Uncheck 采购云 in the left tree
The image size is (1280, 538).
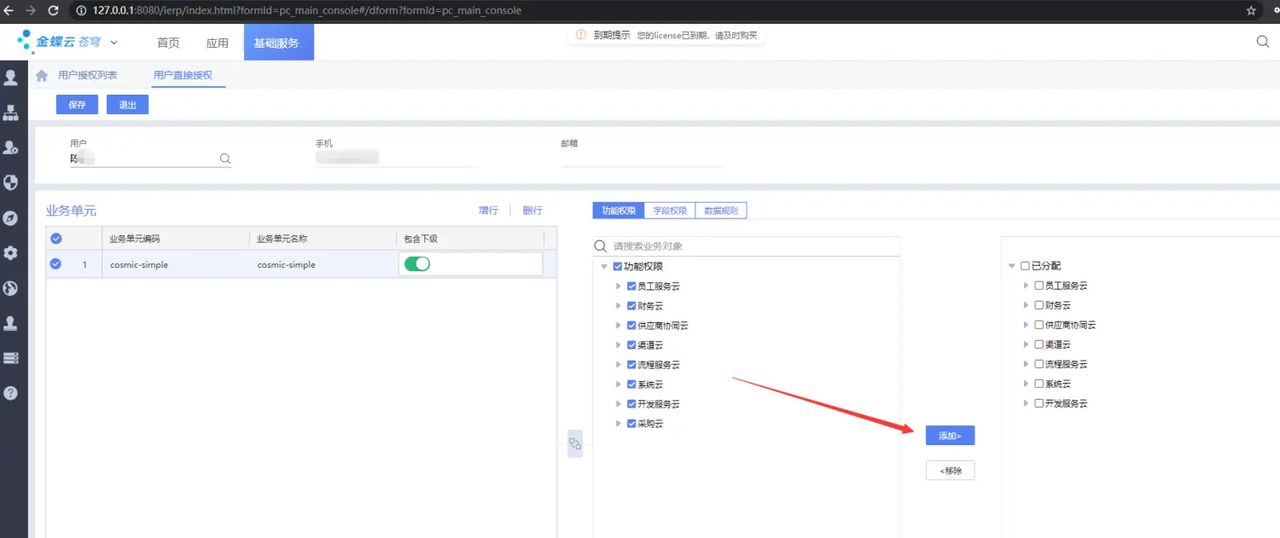tap(631, 424)
